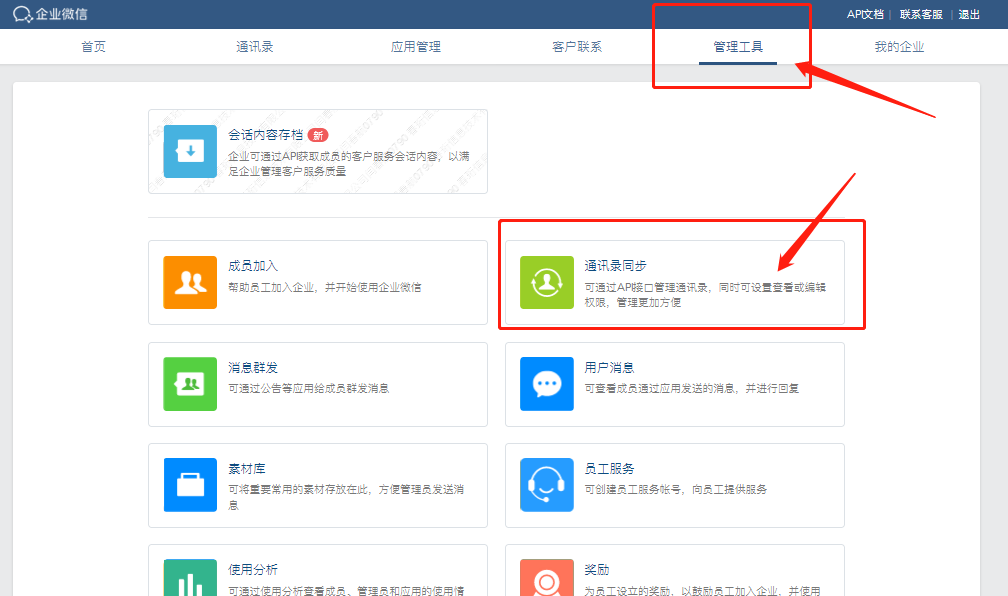Image resolution: width=1008 pixels, height=596 pixels.
Task: Open the 消息群发 title link
Action: coord(253,367)
